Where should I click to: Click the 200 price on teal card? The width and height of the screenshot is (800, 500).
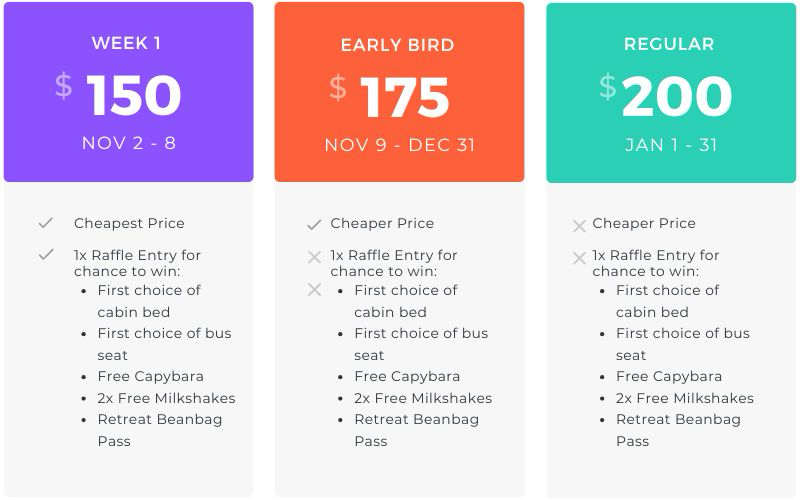tap(677, 97)
